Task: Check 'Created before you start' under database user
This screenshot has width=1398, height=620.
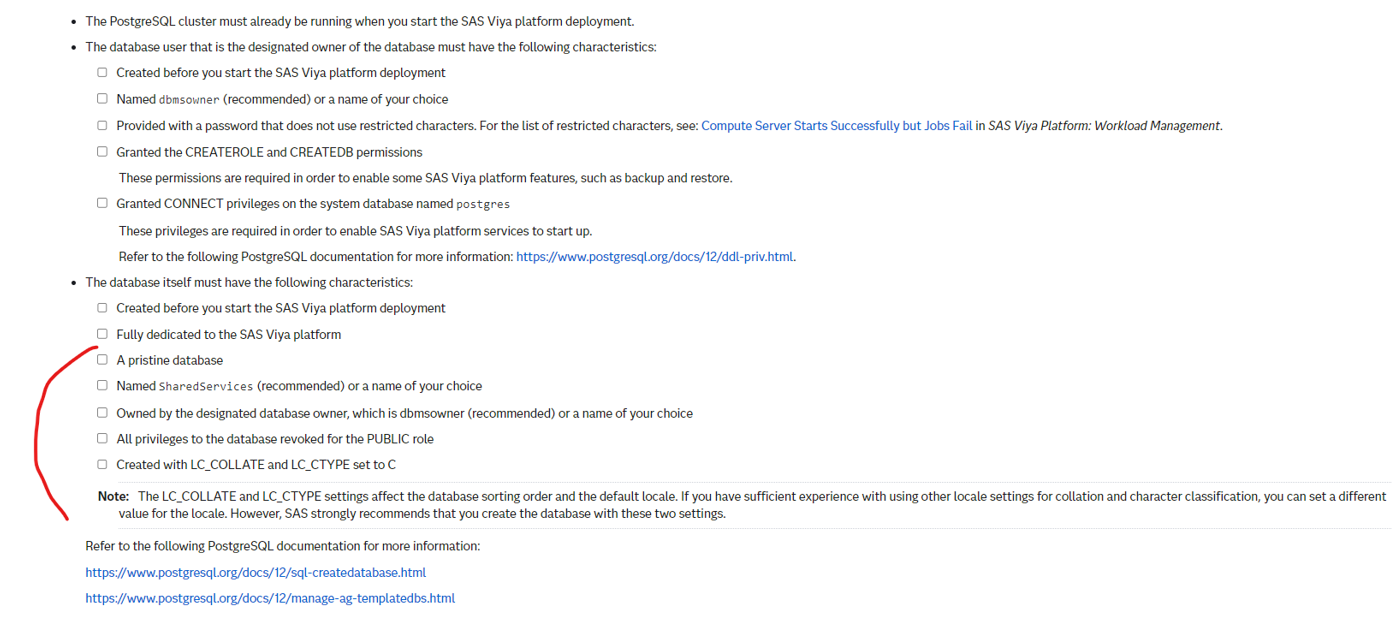Action: [102, 73]
